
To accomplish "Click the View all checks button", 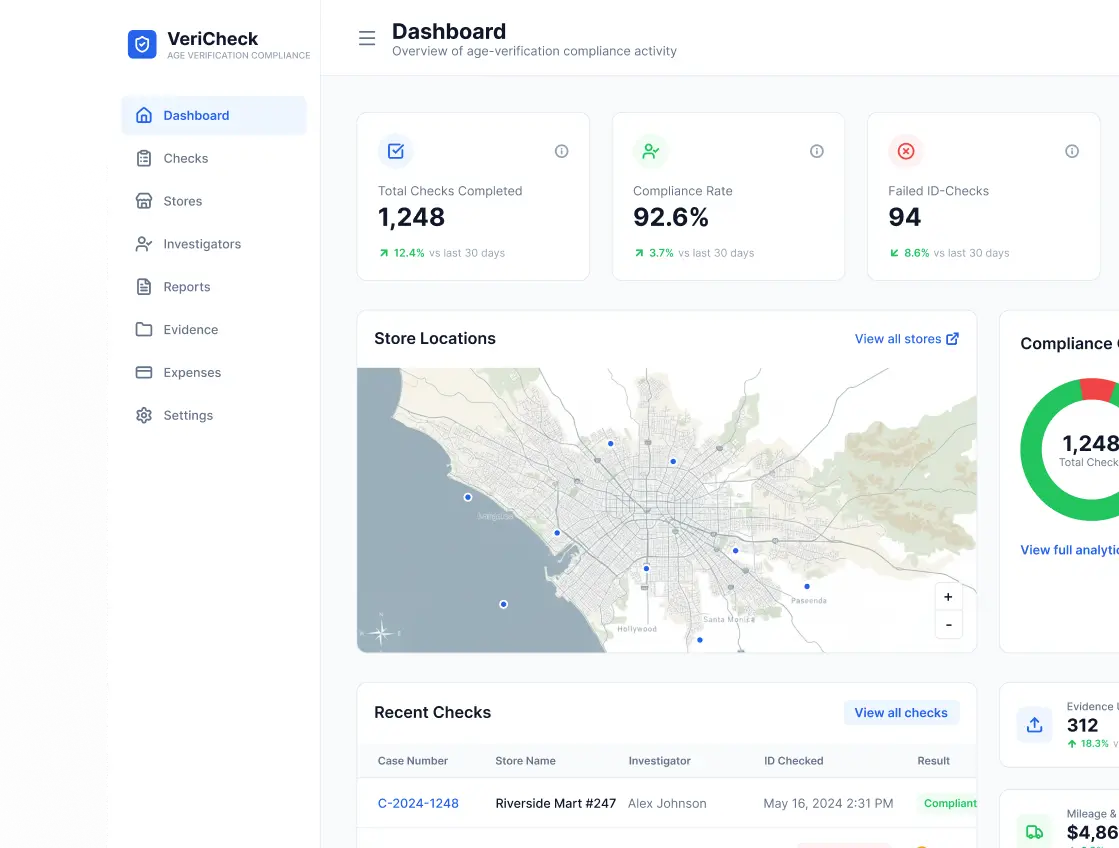I will click(x=901, y=713).
